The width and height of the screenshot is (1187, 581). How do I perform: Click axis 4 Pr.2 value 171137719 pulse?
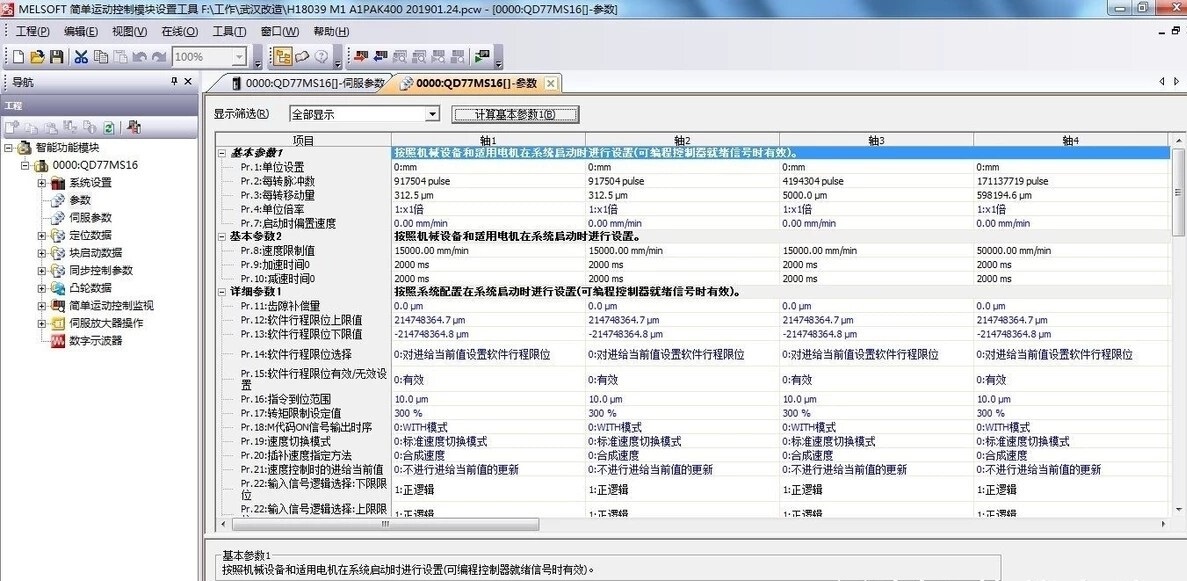point(1012,181)
